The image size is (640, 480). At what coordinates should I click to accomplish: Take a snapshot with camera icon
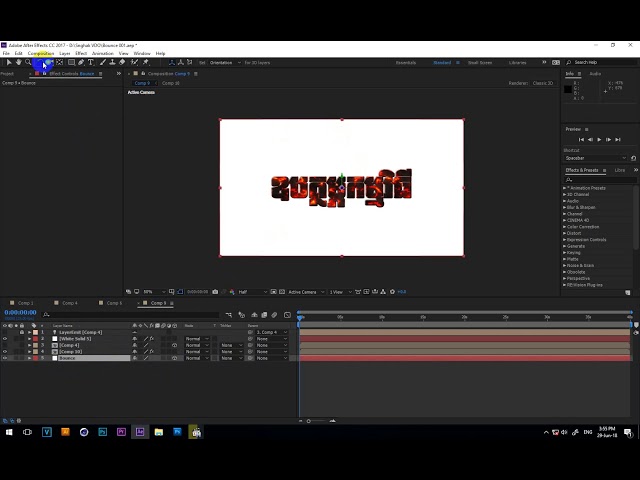coord(215,292)
